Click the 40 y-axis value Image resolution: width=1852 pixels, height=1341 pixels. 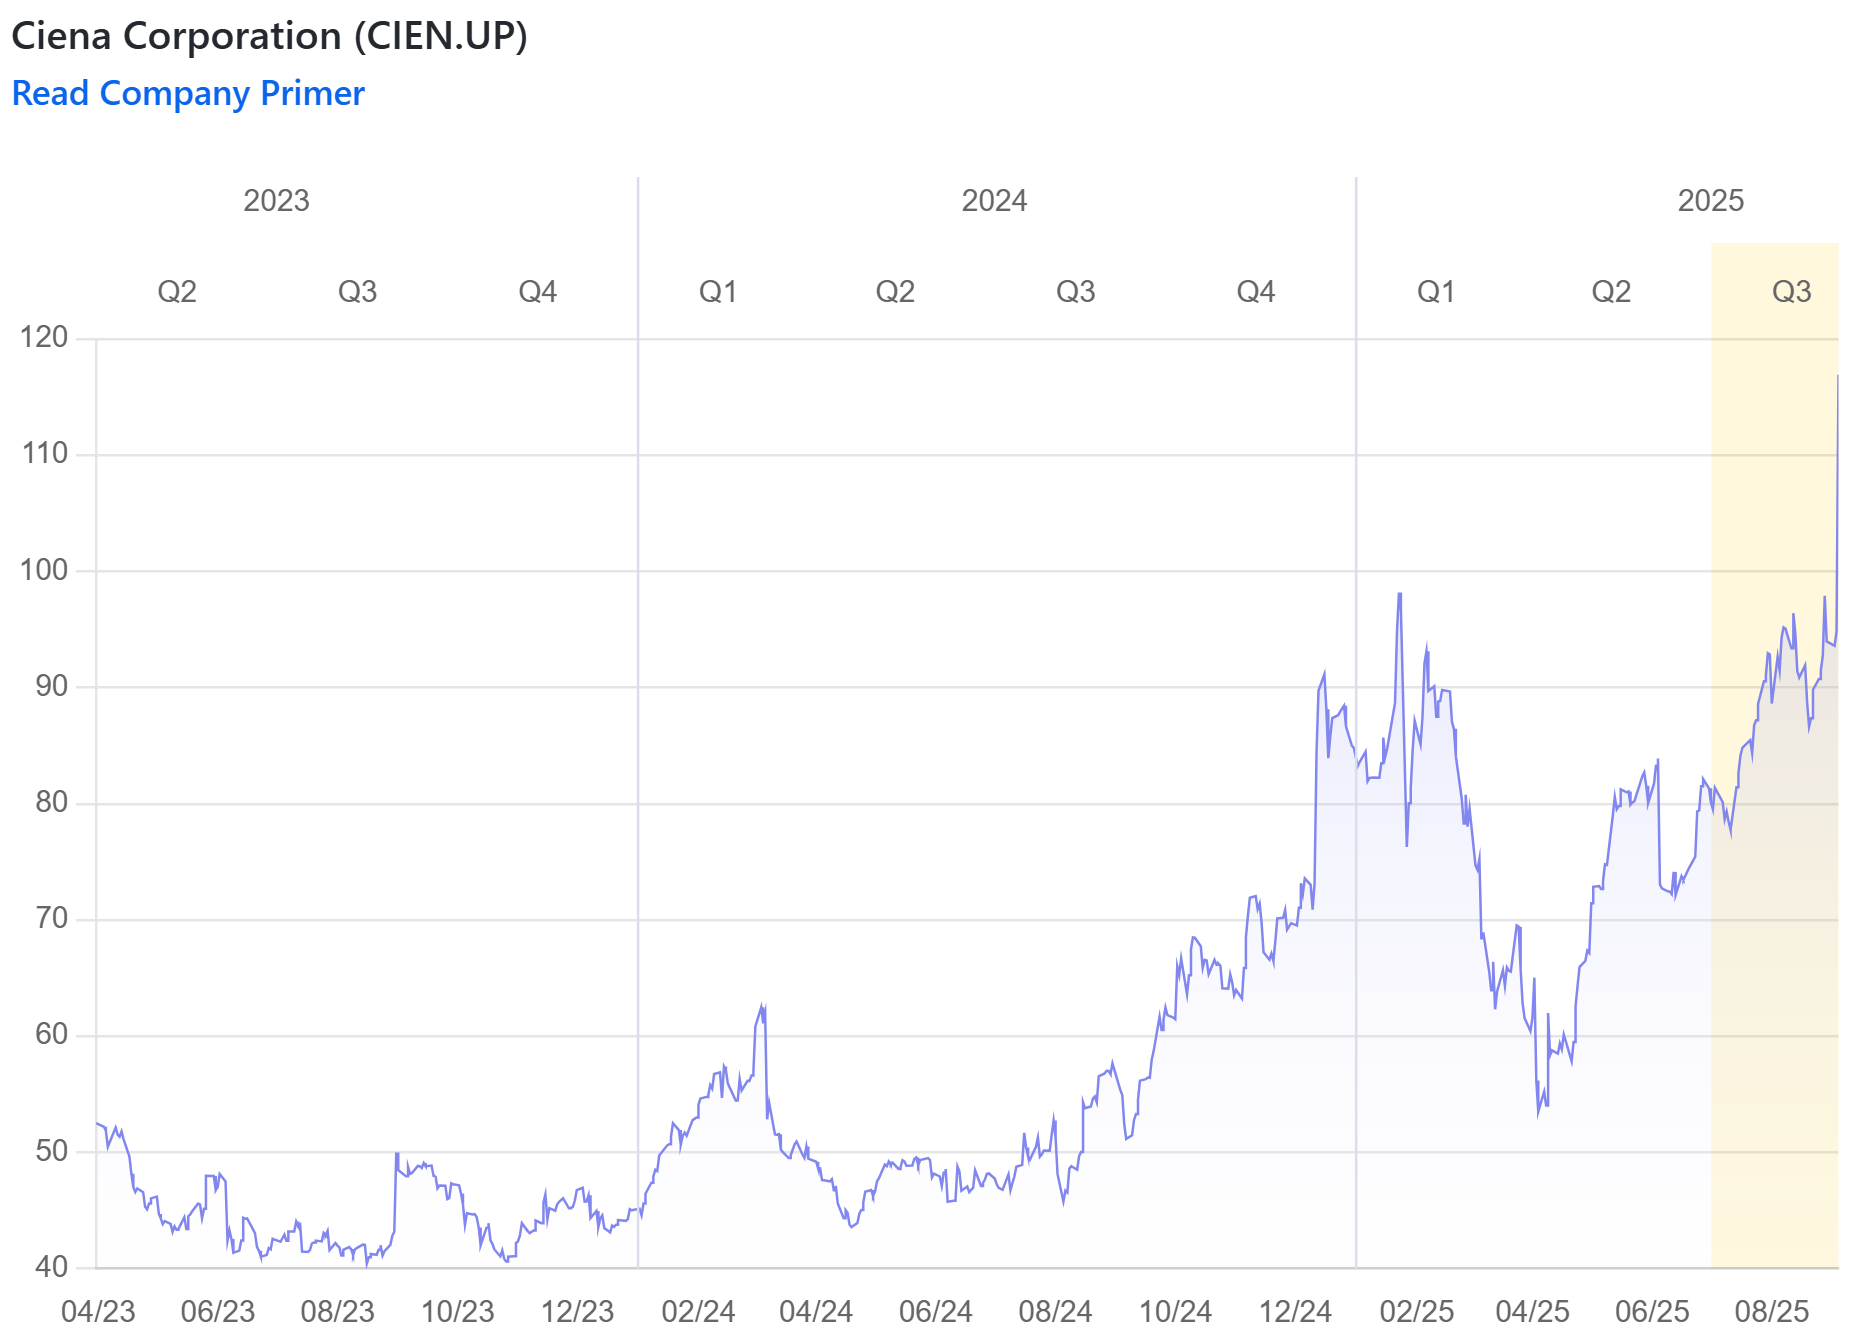coord(51,1267)
